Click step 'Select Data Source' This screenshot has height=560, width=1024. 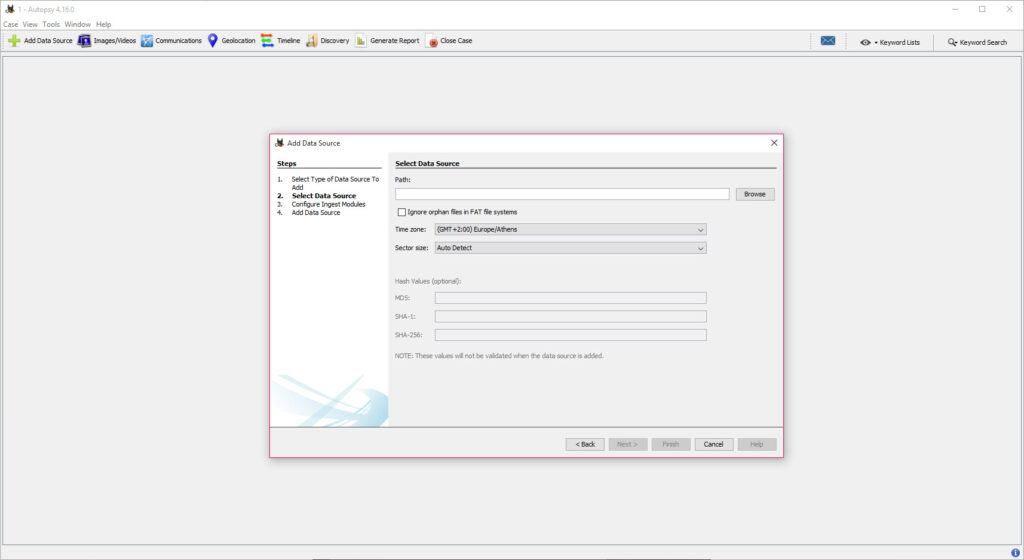[324, 196]
